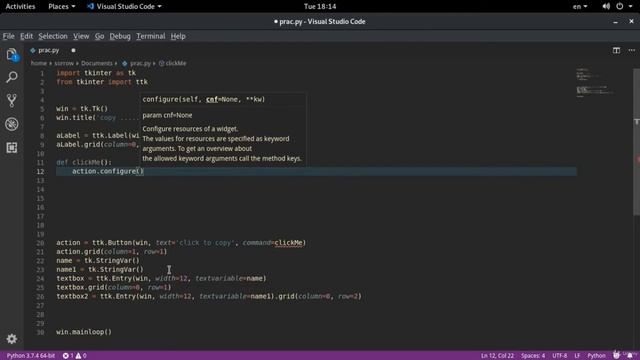The image size is (640, 360).
Task: Change language mode 'Python' in status bar
Action: coord(596,356)
